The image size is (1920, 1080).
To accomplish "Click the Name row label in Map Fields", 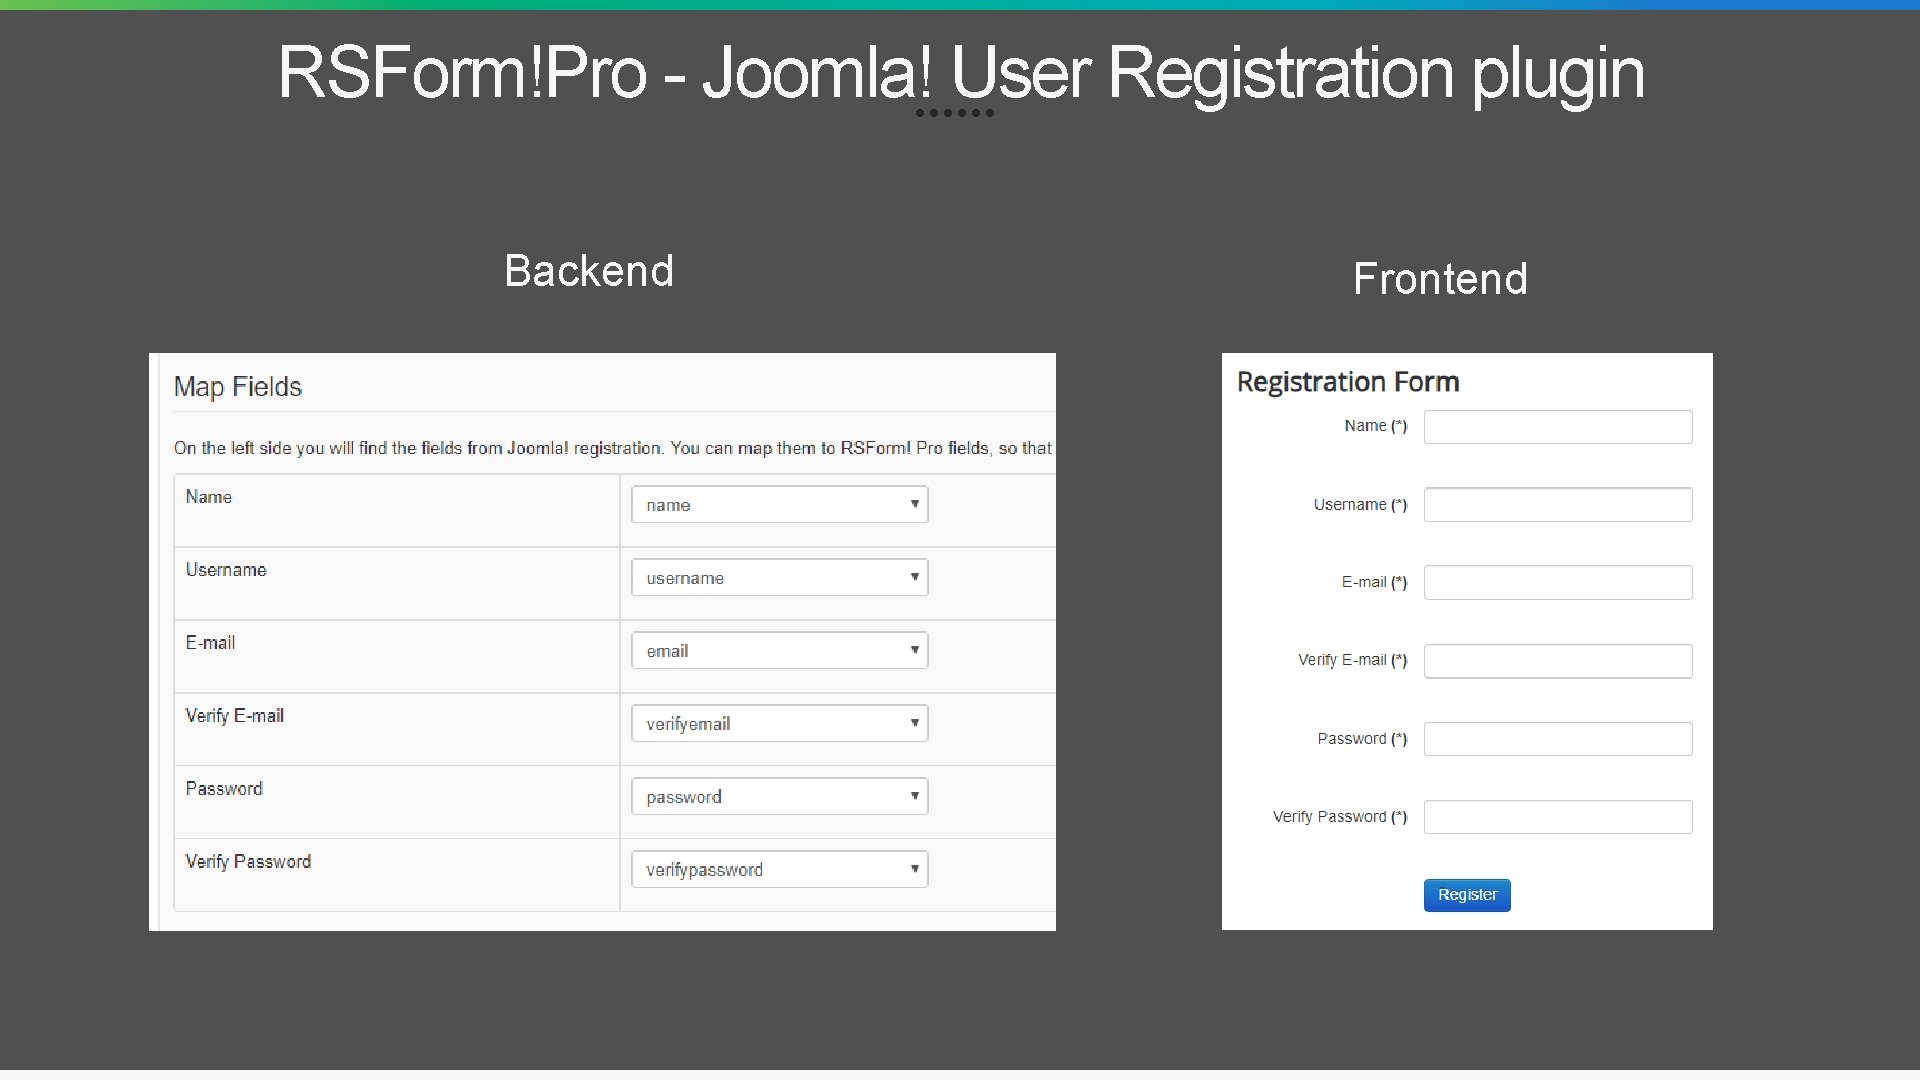I will tap(208, 497).
